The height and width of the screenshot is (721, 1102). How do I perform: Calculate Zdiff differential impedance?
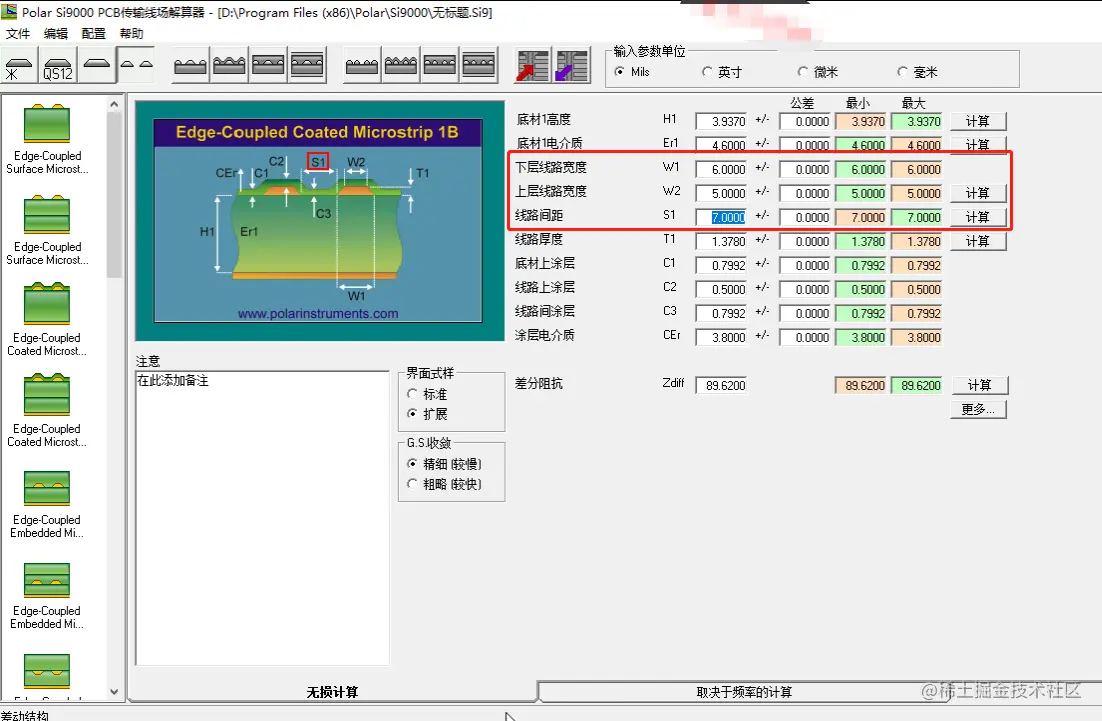[x=980, y=385]
